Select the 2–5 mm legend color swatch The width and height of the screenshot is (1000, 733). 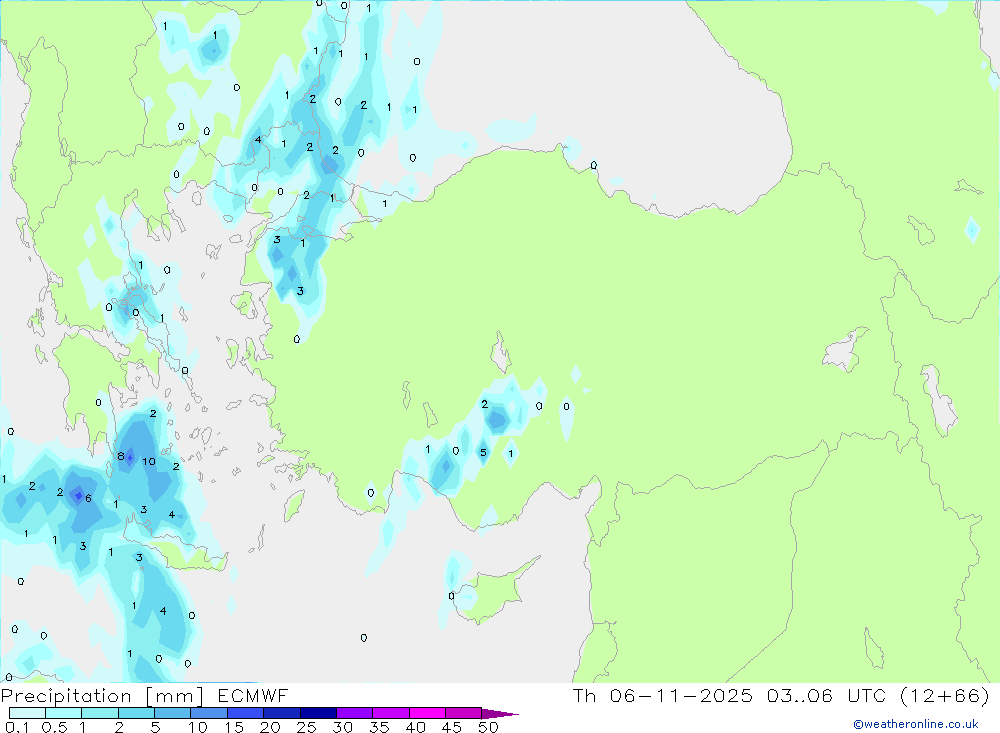click(136, 713)
